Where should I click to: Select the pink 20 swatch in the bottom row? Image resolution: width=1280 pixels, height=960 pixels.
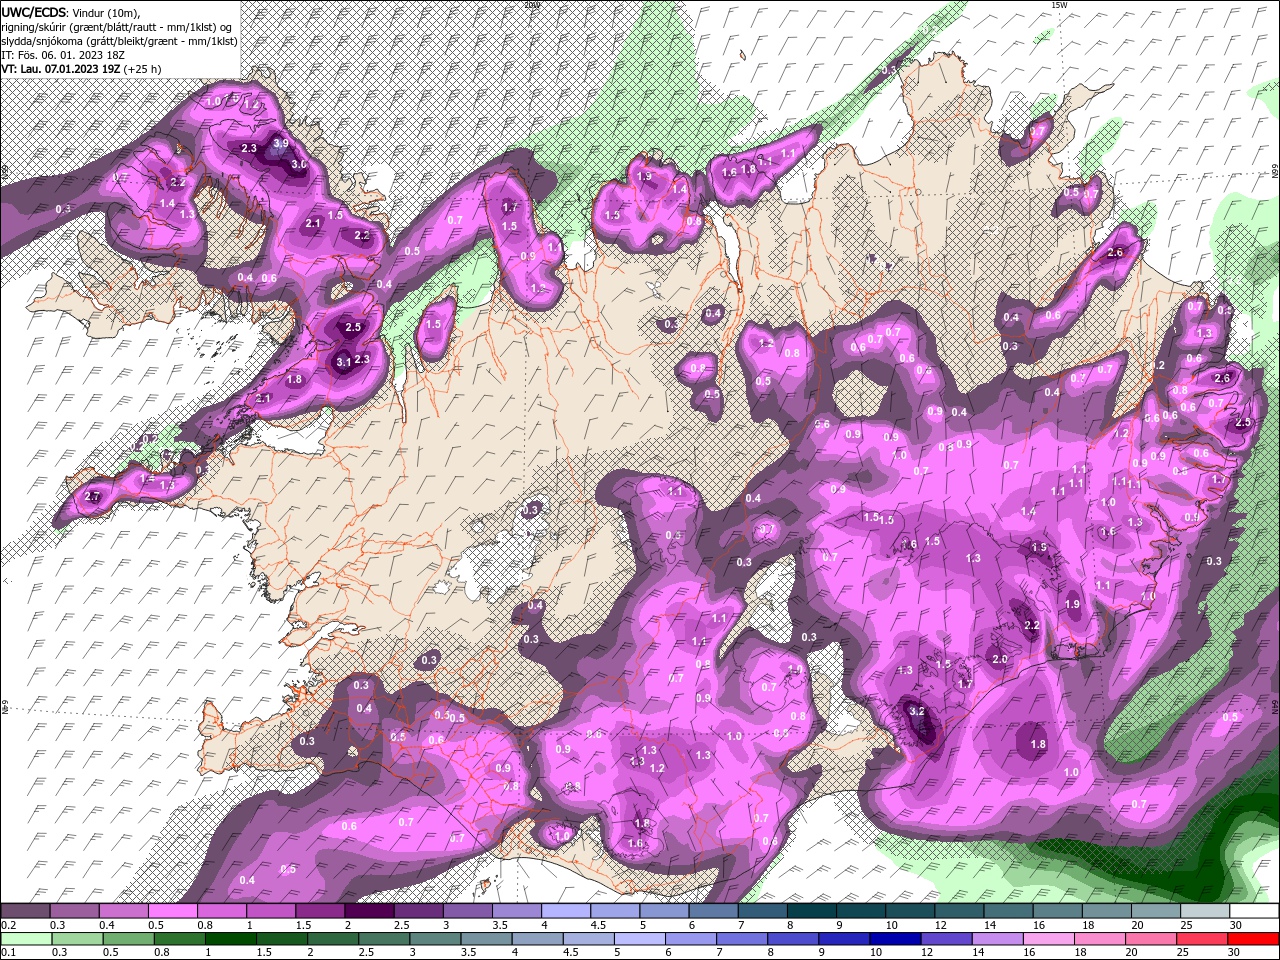tap(1150, 938)
